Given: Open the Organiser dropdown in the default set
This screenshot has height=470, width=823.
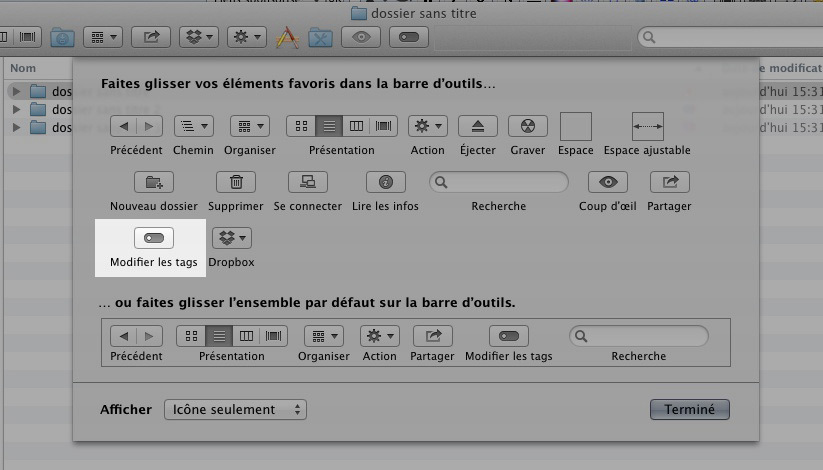Looking at the screenshot, I should click(x=324, y=336).
